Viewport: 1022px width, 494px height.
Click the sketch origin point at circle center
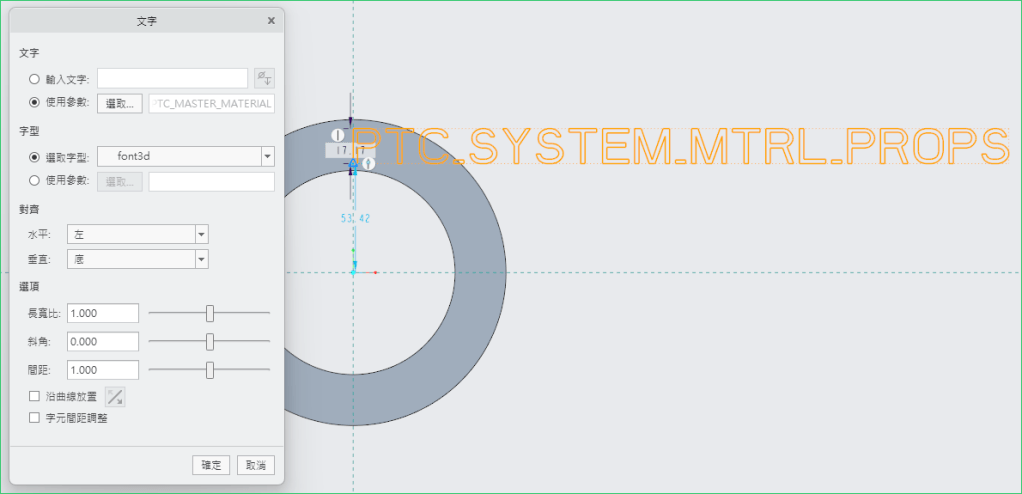coord(353,272)
